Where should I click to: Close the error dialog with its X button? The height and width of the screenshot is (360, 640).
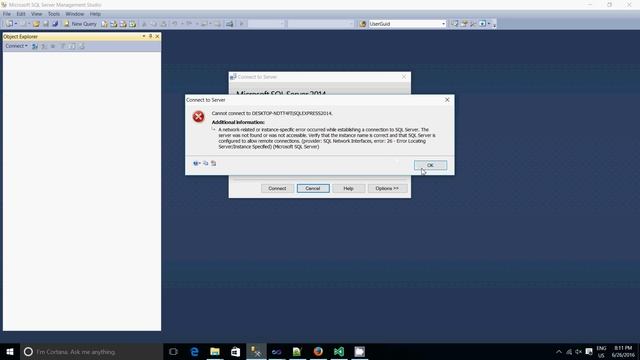(x=447, y=100)
